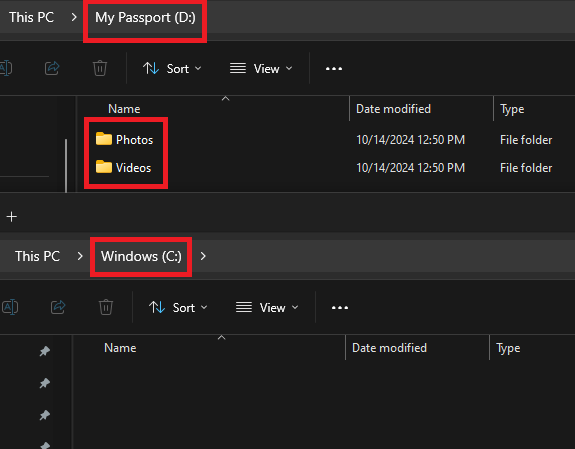Click Windows (C:) breadcrumb

click(x=141, y=256)
